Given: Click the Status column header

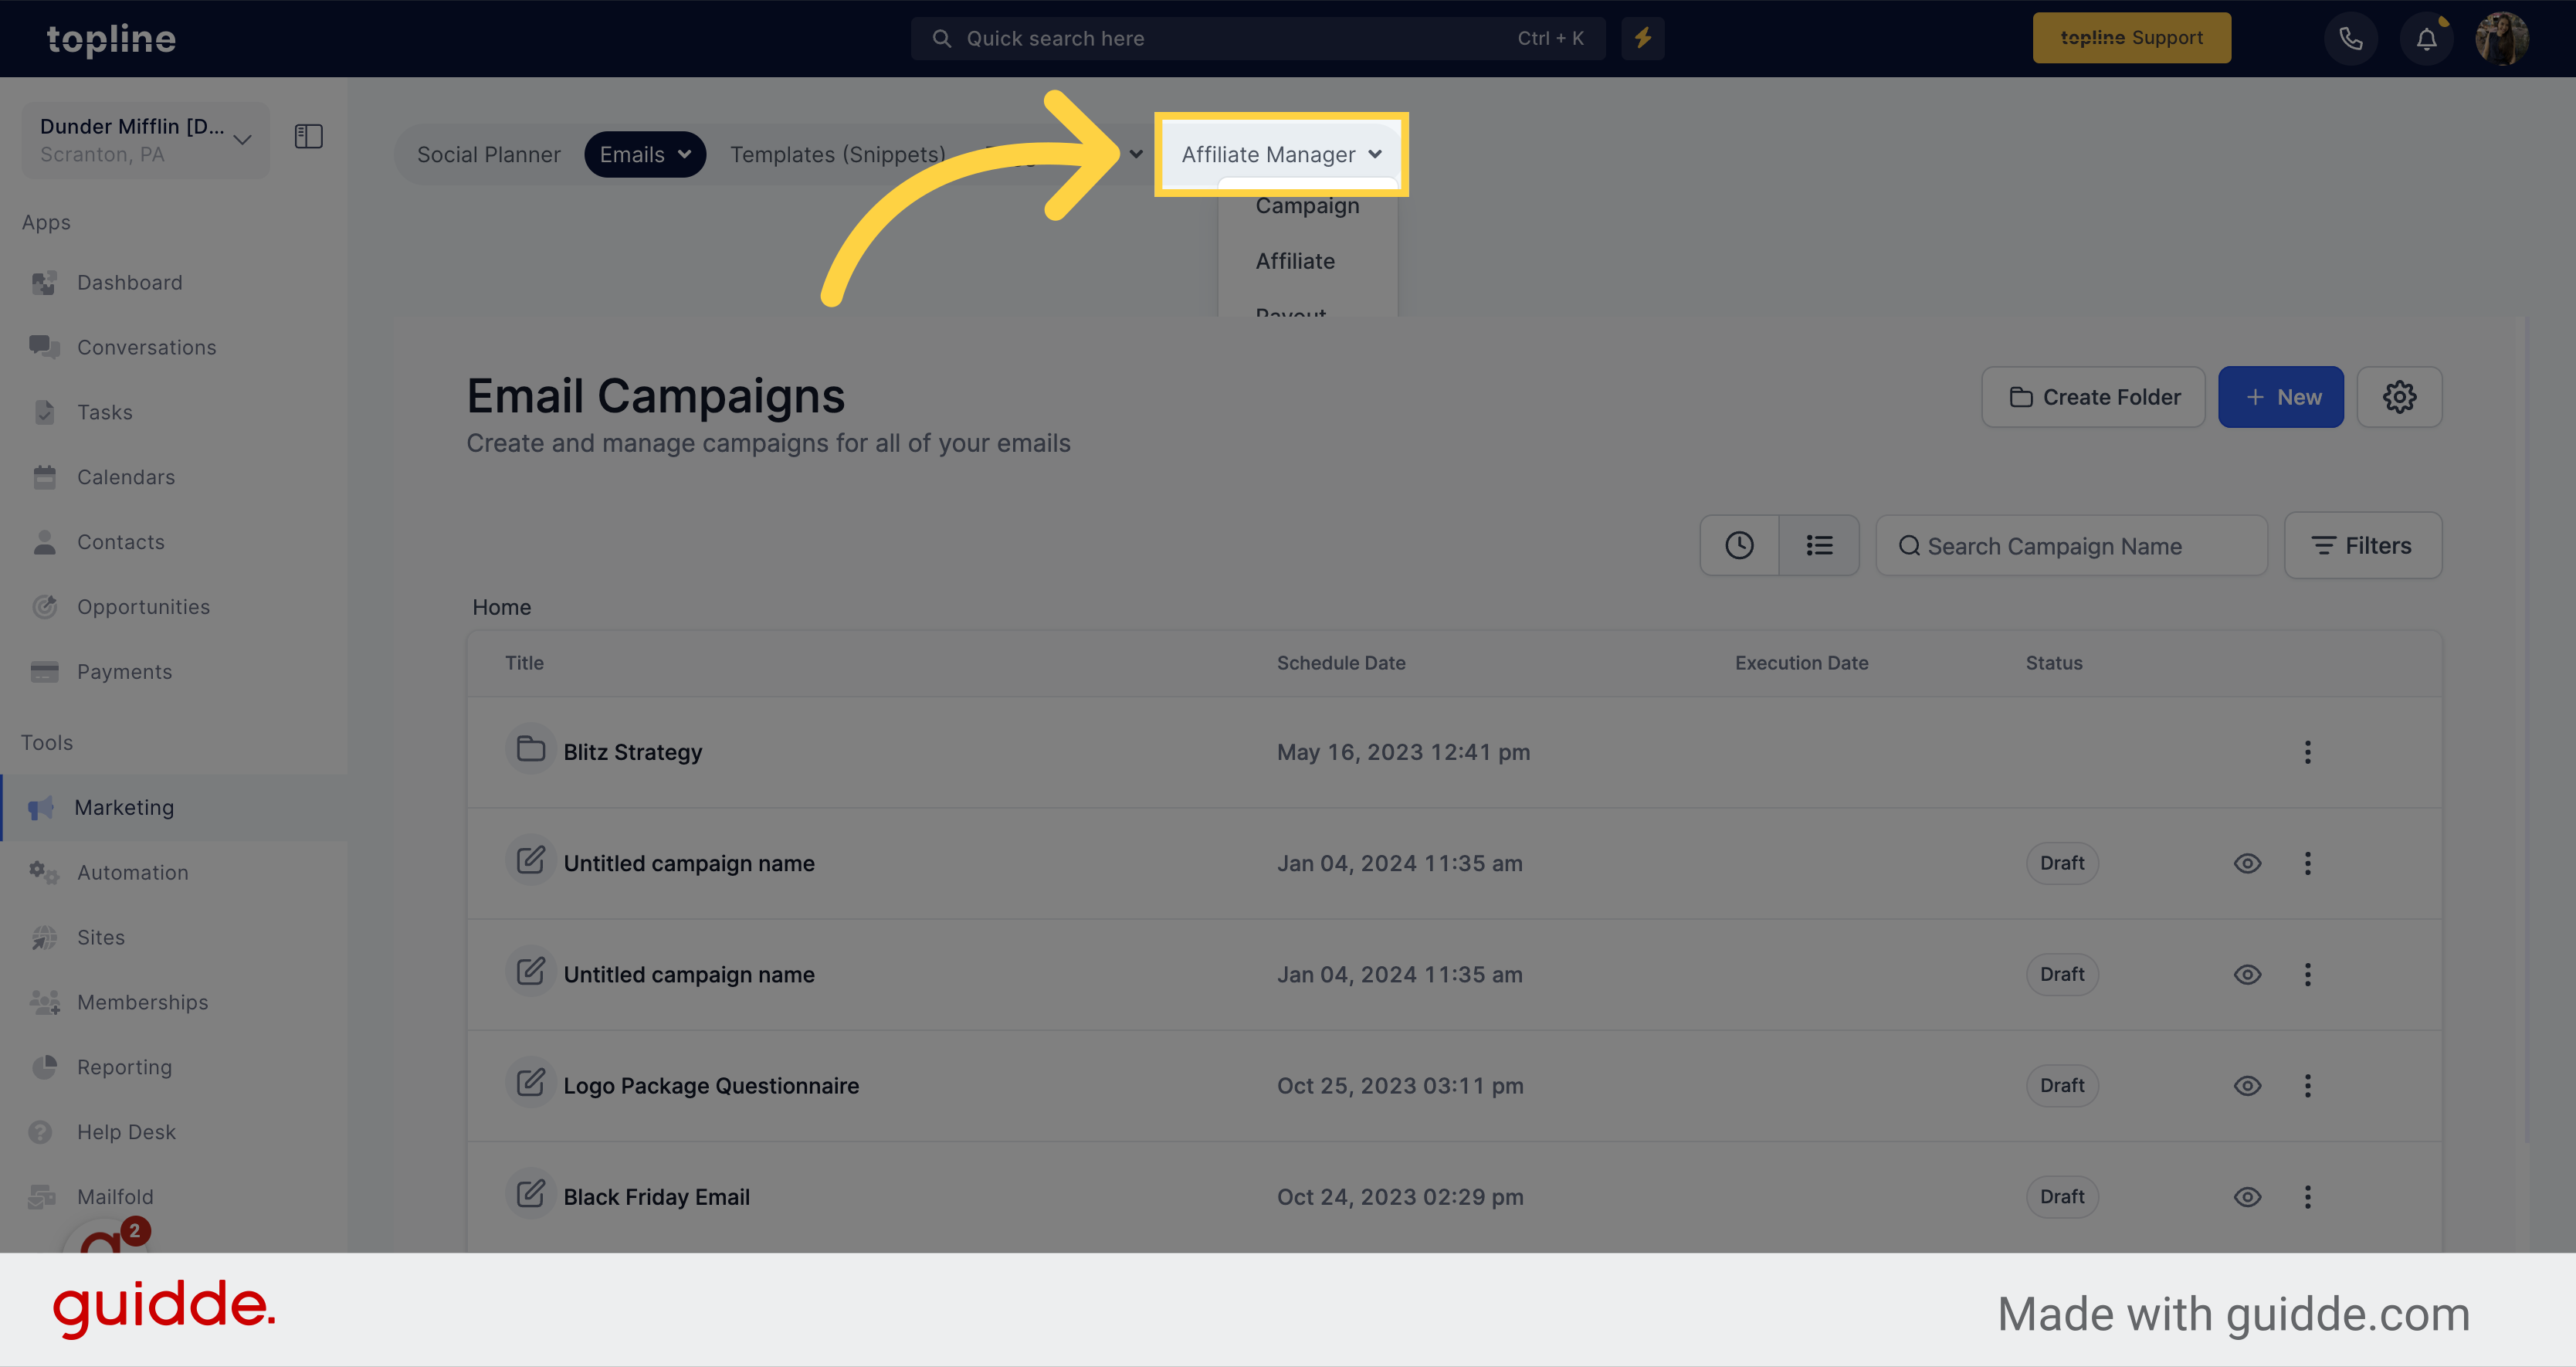Looking at the screenshot, I should tap(2054, 663).
